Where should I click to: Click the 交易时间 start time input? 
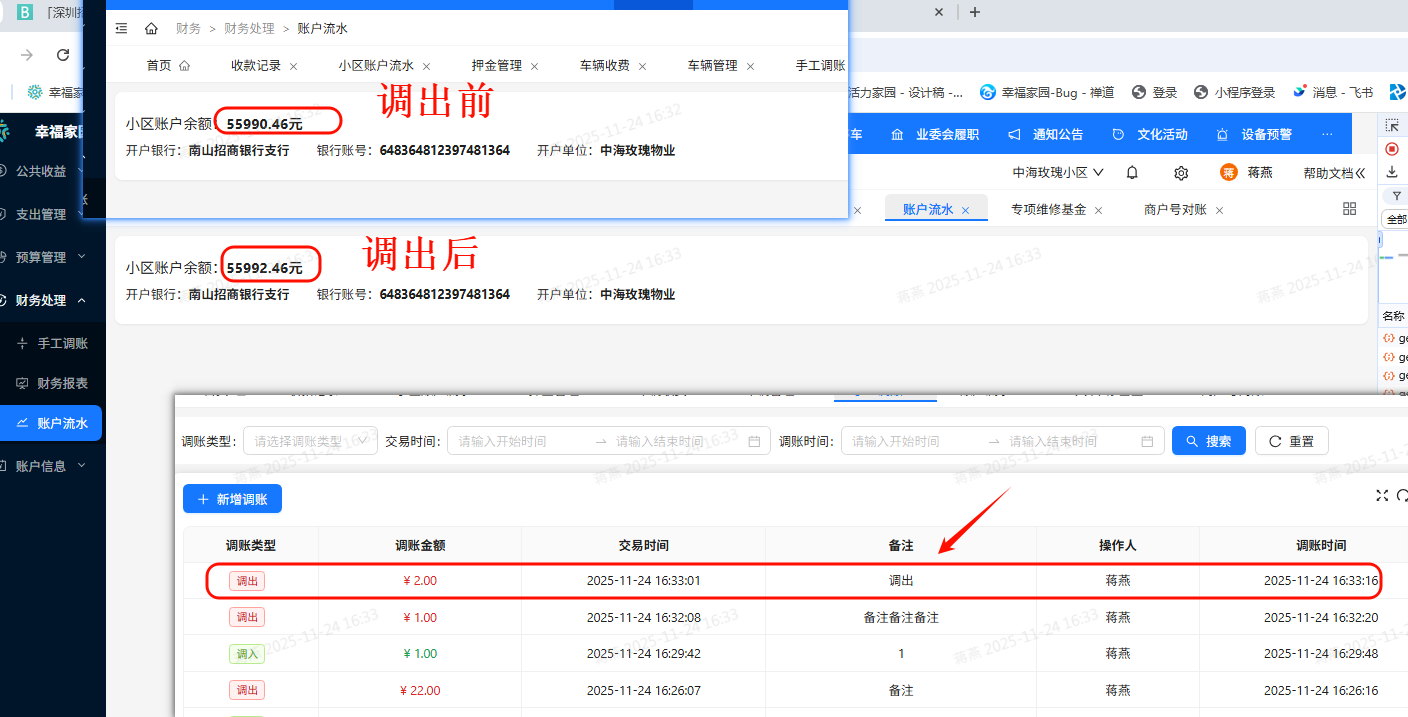point(520,441)
